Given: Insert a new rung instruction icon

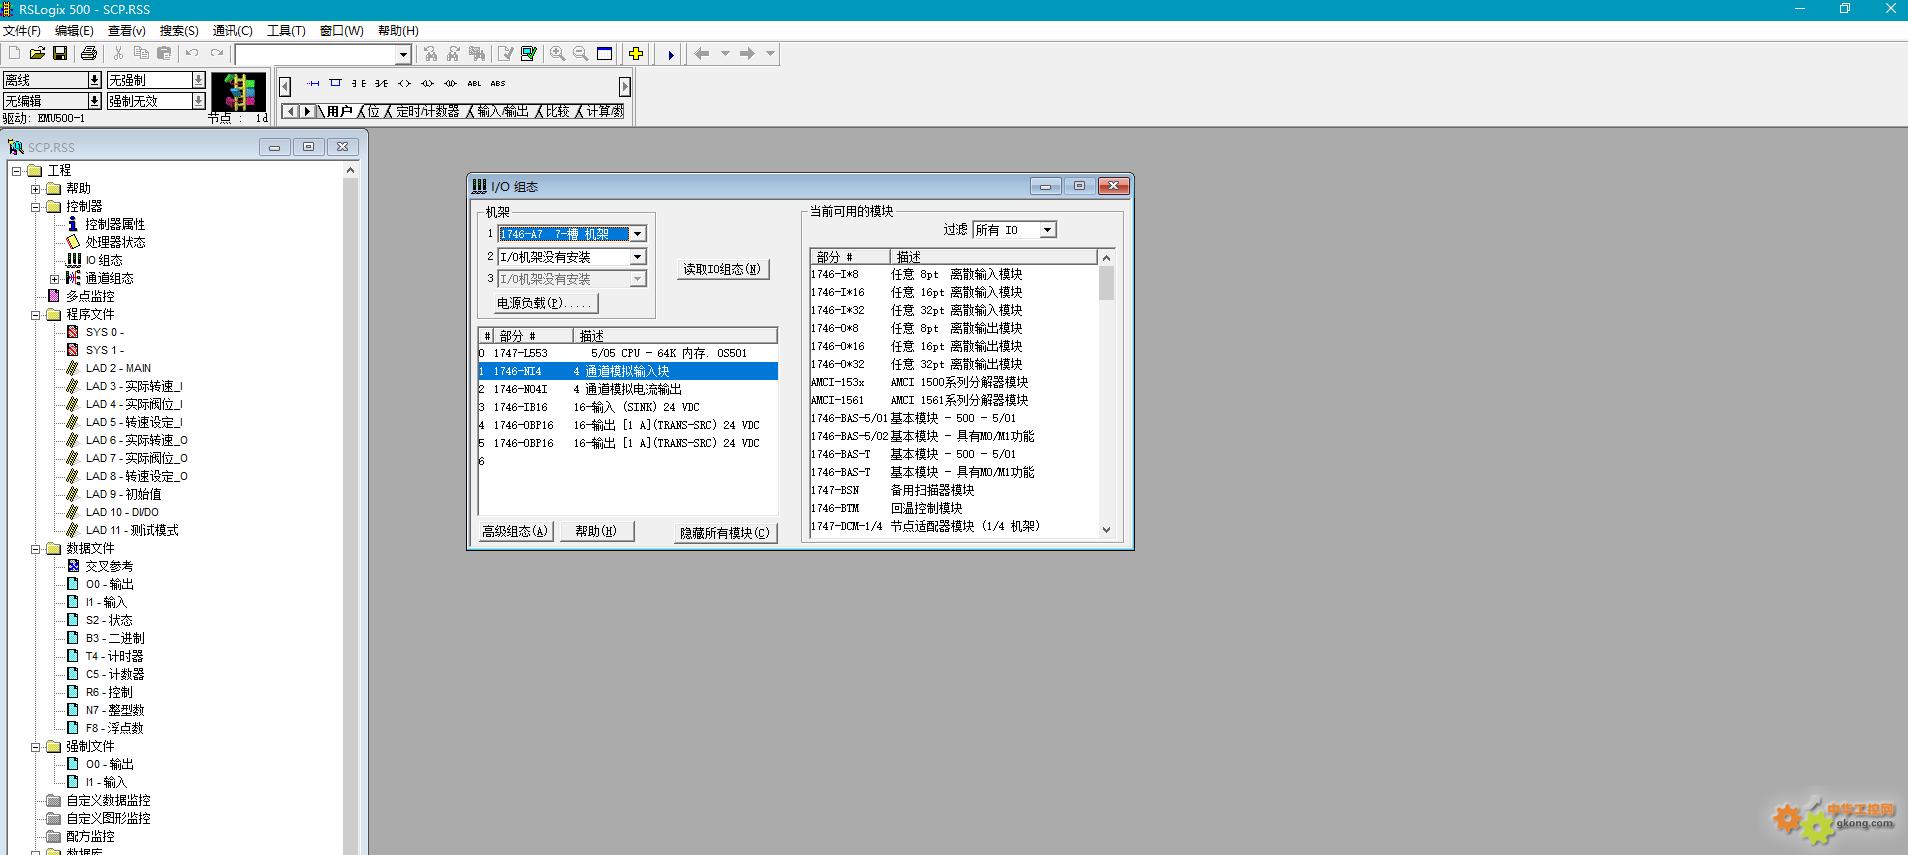Looking at the screenshot, I should pos(313,83).
